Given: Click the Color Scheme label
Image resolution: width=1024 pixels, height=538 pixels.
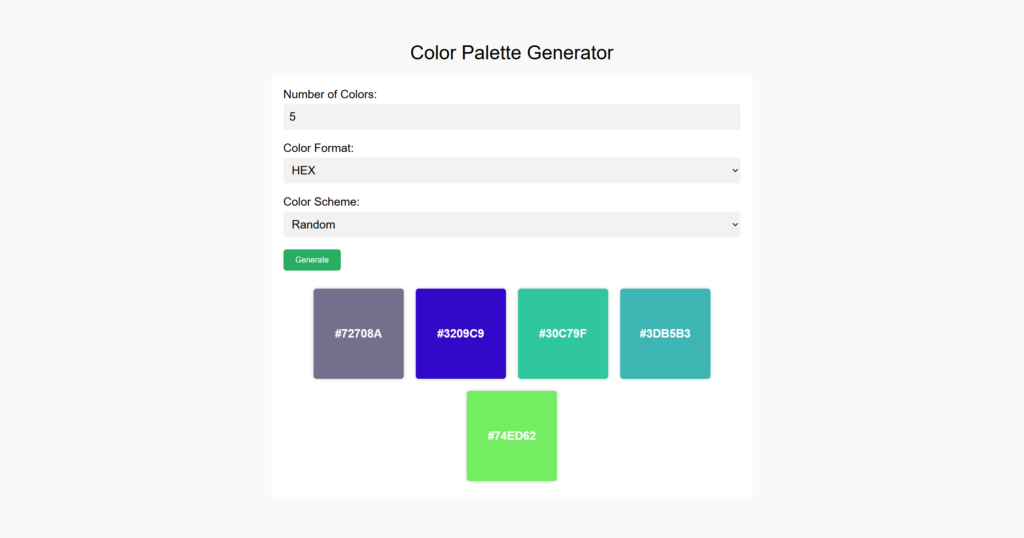Looking at the screenshot, I should click(x=321, y=202).
